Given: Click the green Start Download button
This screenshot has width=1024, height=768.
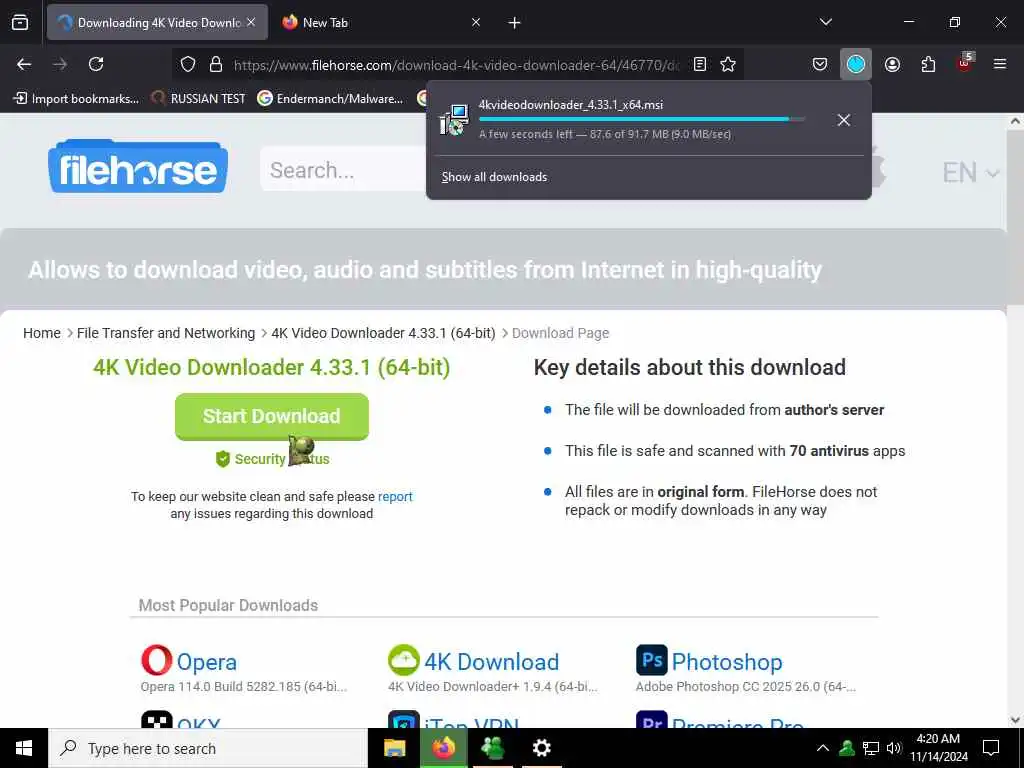Looking at the screenshot, I should (x=272, y=417).
